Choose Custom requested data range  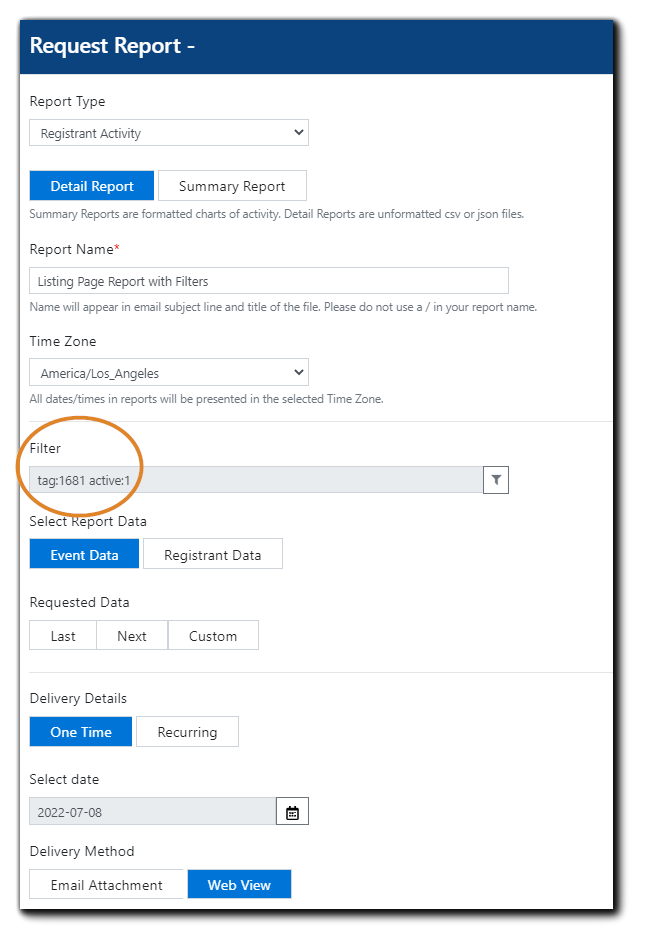click(213, 636)
